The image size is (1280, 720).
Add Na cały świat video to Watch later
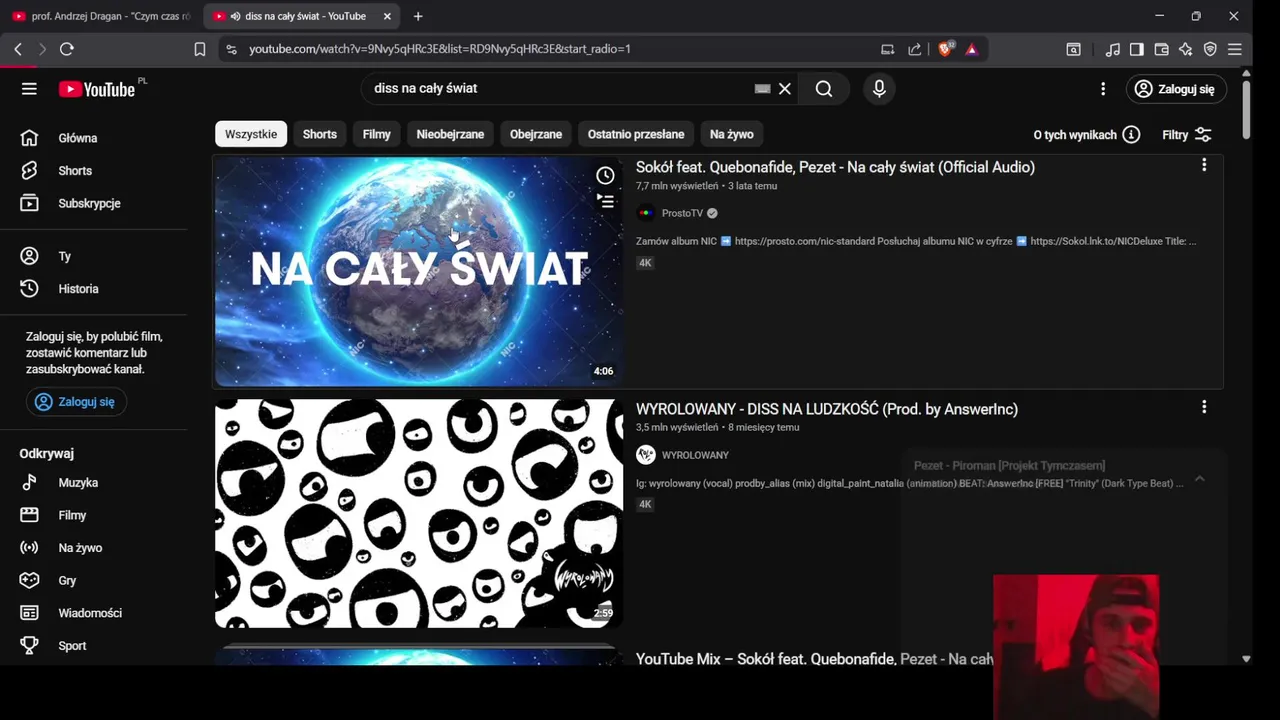[x=605, y=176]
